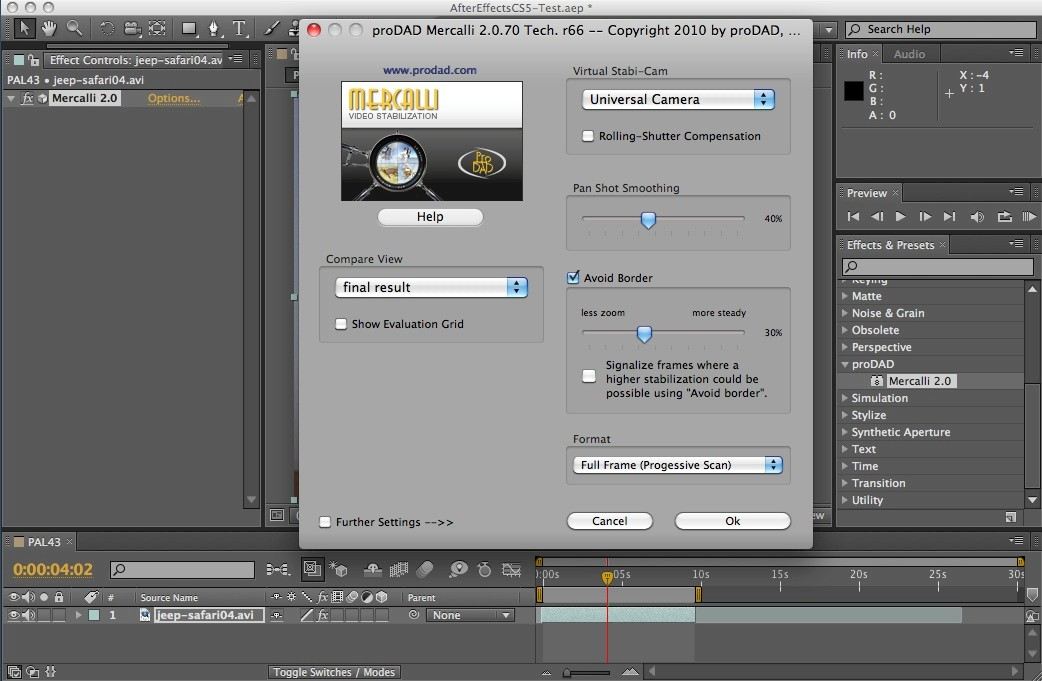Expand the jeep-safari04.avi layer properties
This screenshot has height=681, width=1042.
pyautogui.click(x=78, y=615)
